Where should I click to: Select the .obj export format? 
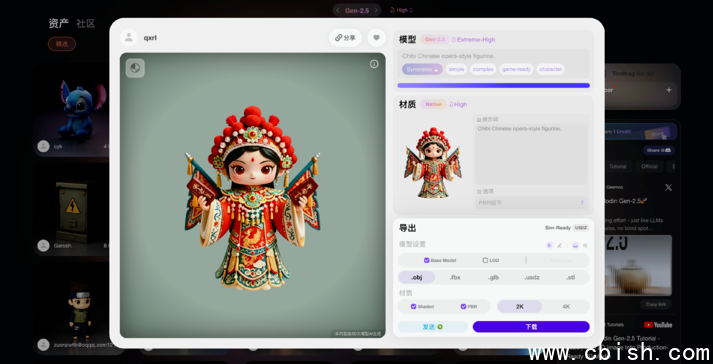(417, 277)
